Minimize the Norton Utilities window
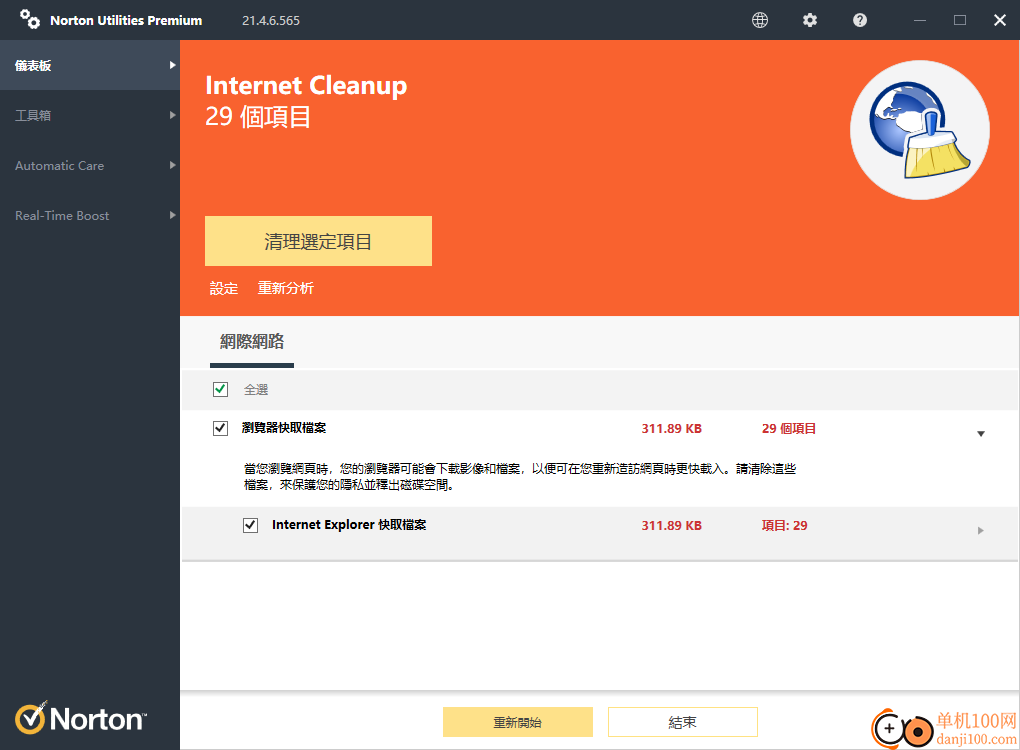The height and width of the screenshot is (750, 1020). (x=920, y=20)
